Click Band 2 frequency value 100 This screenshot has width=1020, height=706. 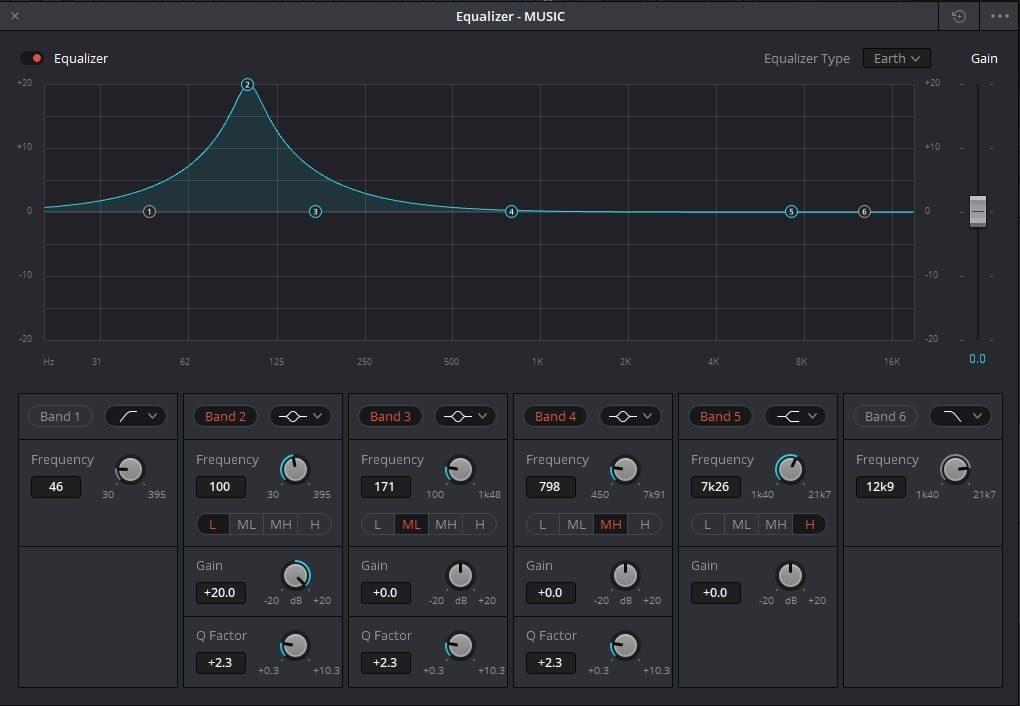221,487
